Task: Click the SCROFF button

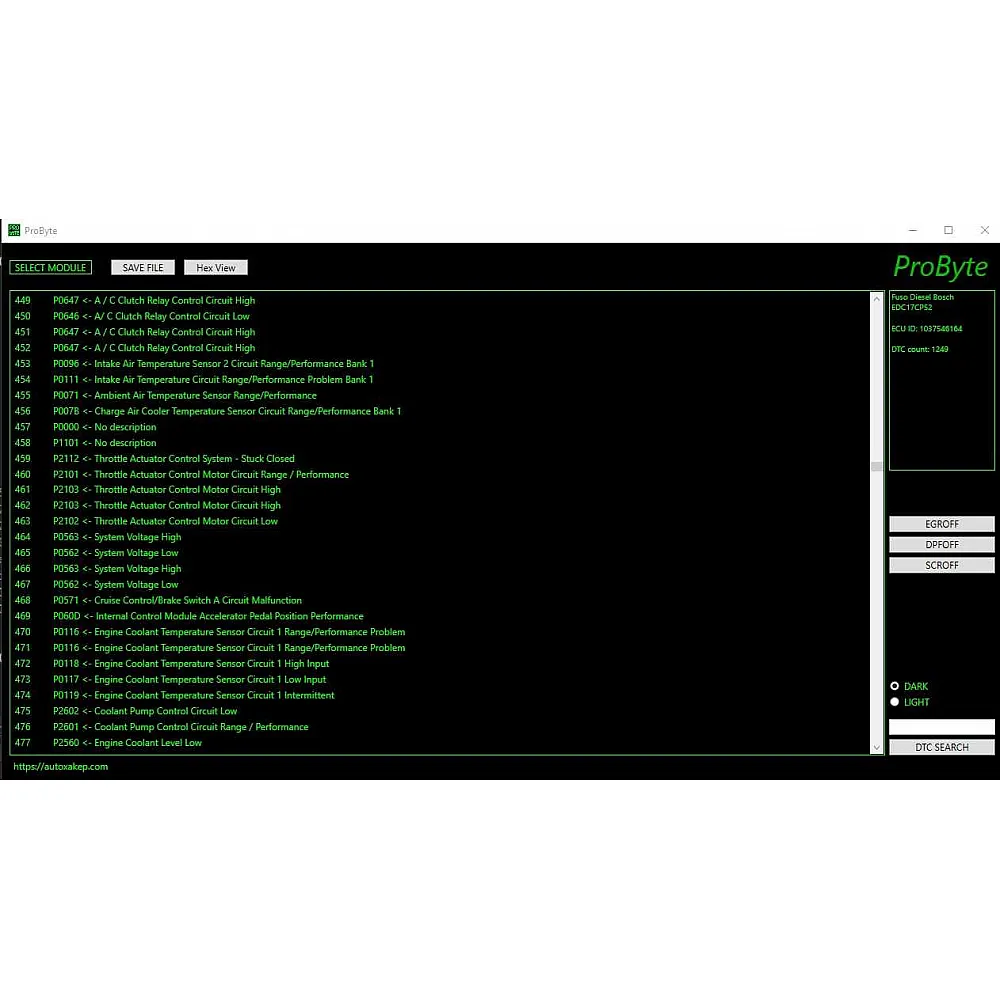Action: (x=941, y=565)
